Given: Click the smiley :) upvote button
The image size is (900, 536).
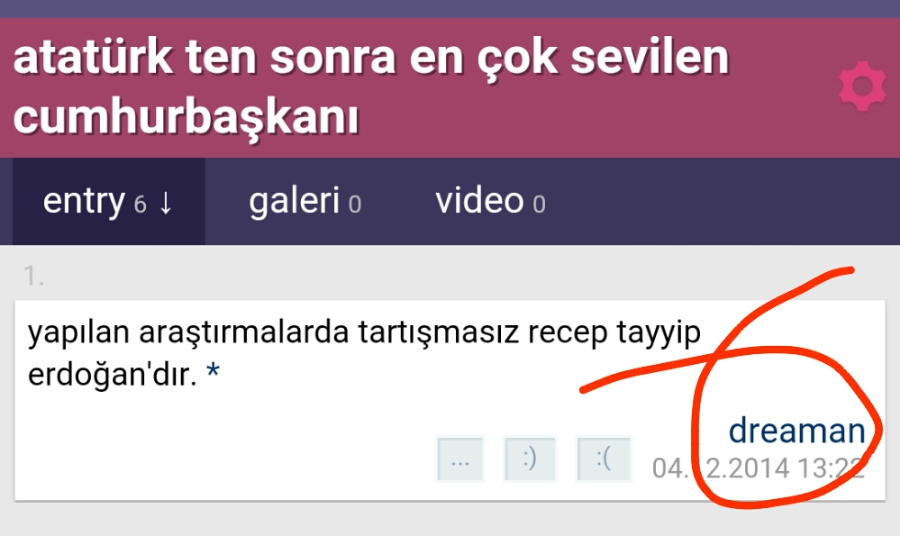Looking at the screenshot, I should (x=530, y=459).
